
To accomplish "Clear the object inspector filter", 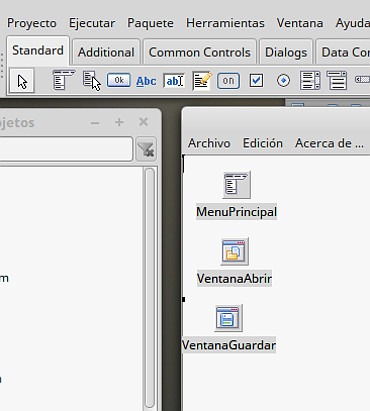I will coord(146,149).
